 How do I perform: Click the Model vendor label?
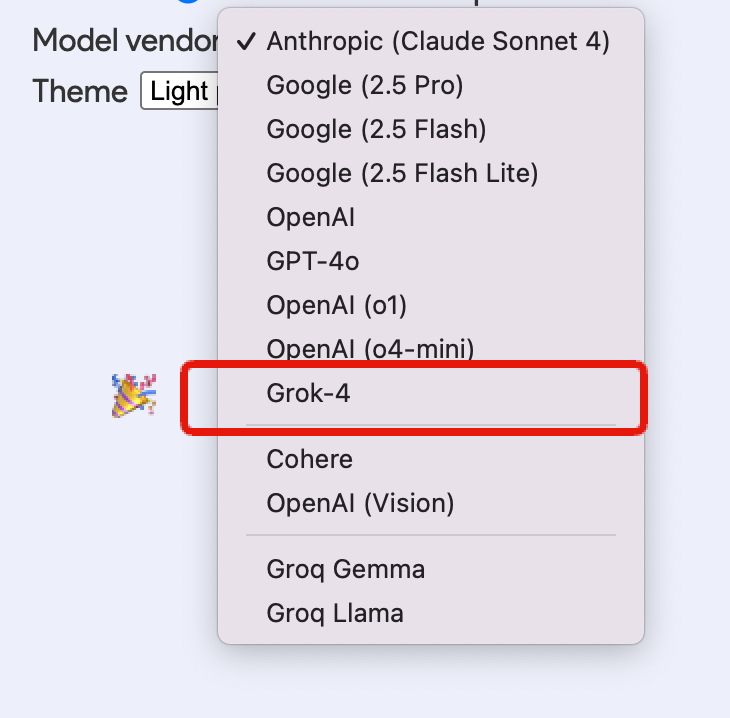click(124, 41)
